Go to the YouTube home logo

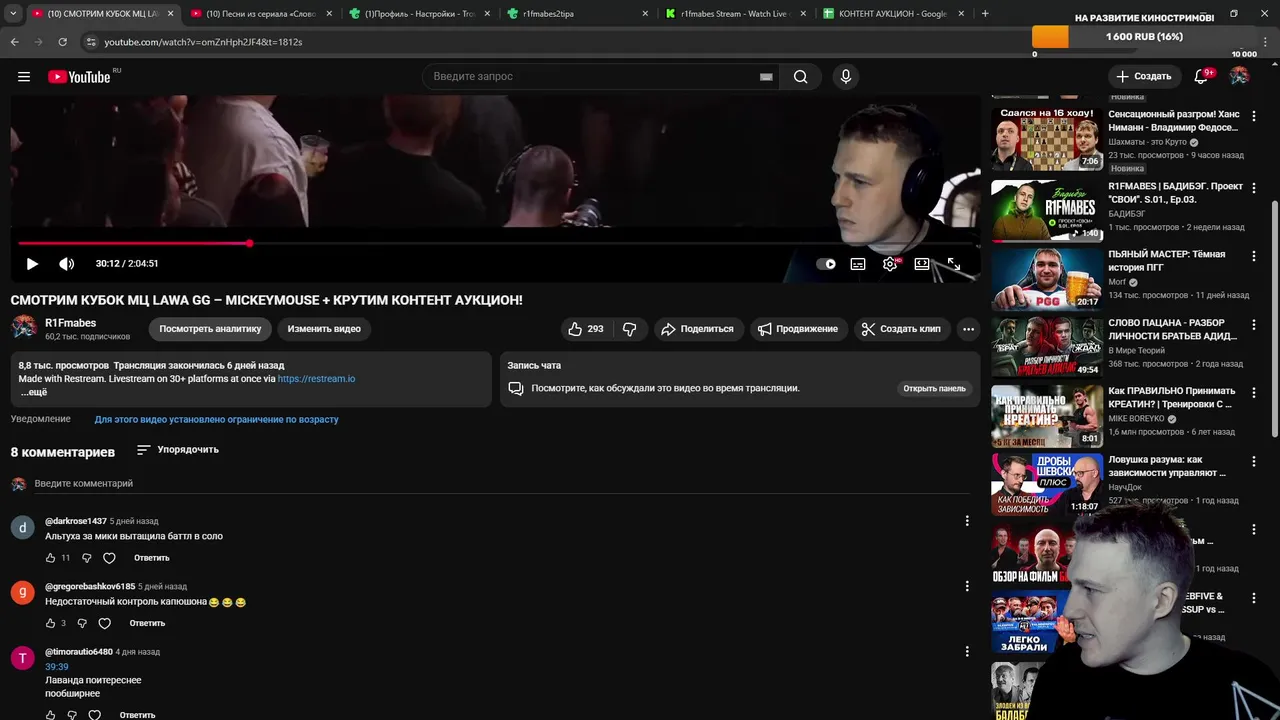click(79, 77)
